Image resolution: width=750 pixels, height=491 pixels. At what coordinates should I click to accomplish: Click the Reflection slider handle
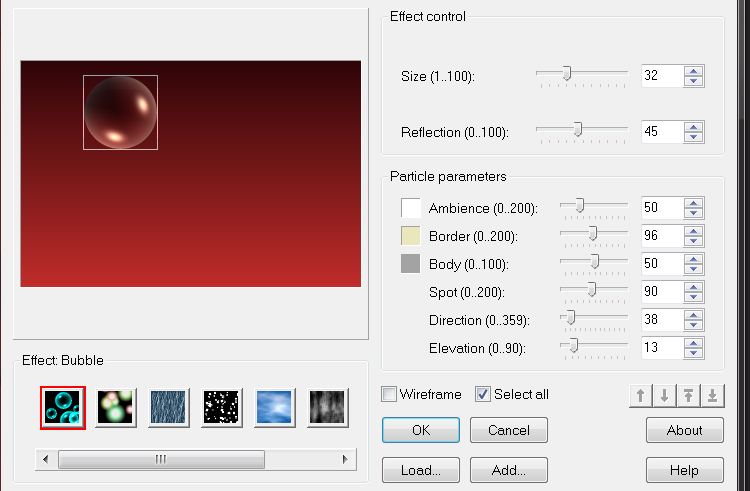578,129
